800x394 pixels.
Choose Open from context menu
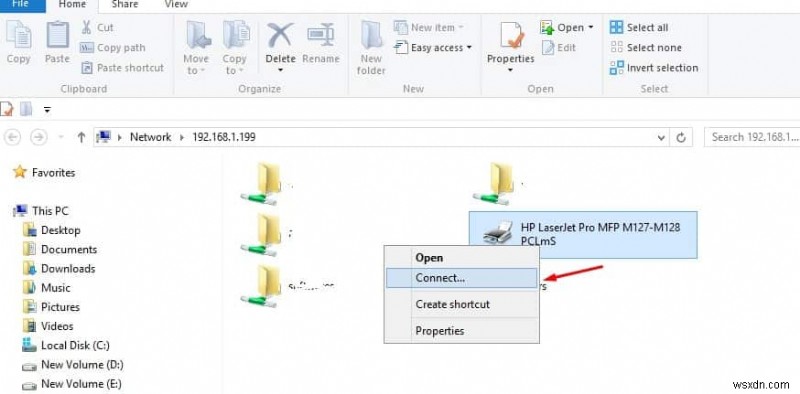[x=461, y=258]
